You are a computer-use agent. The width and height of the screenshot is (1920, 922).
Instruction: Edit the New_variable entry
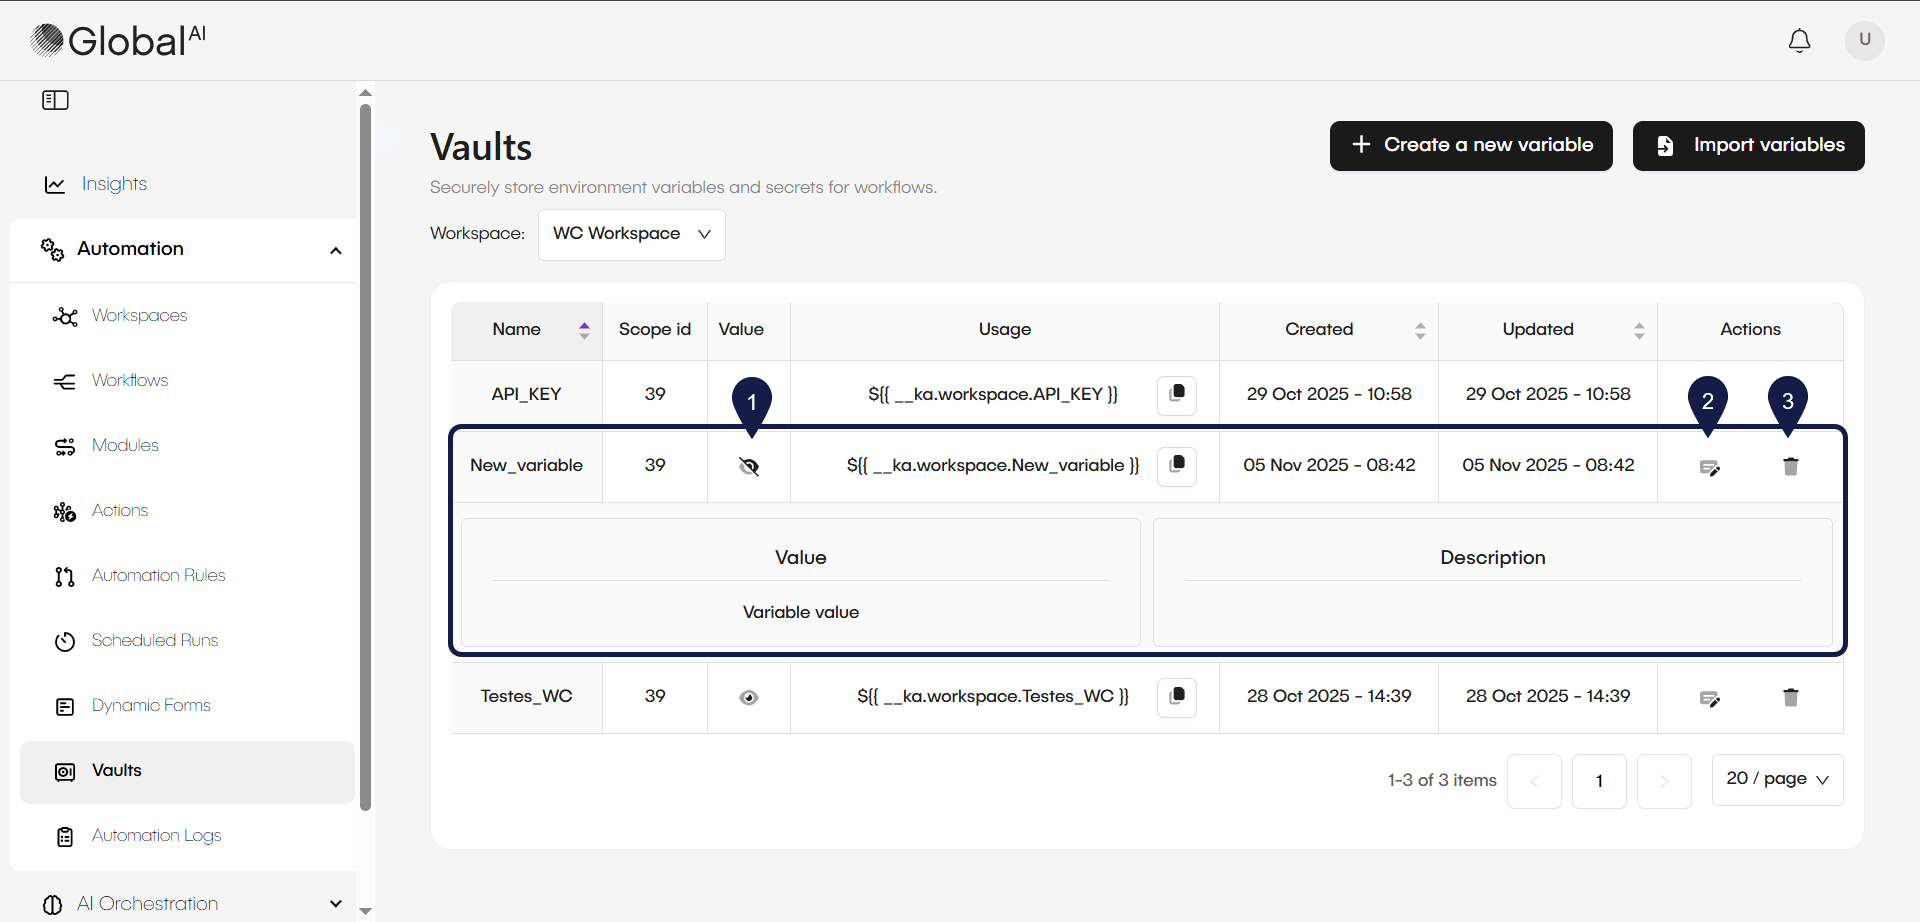click(x=1710, y=466)
